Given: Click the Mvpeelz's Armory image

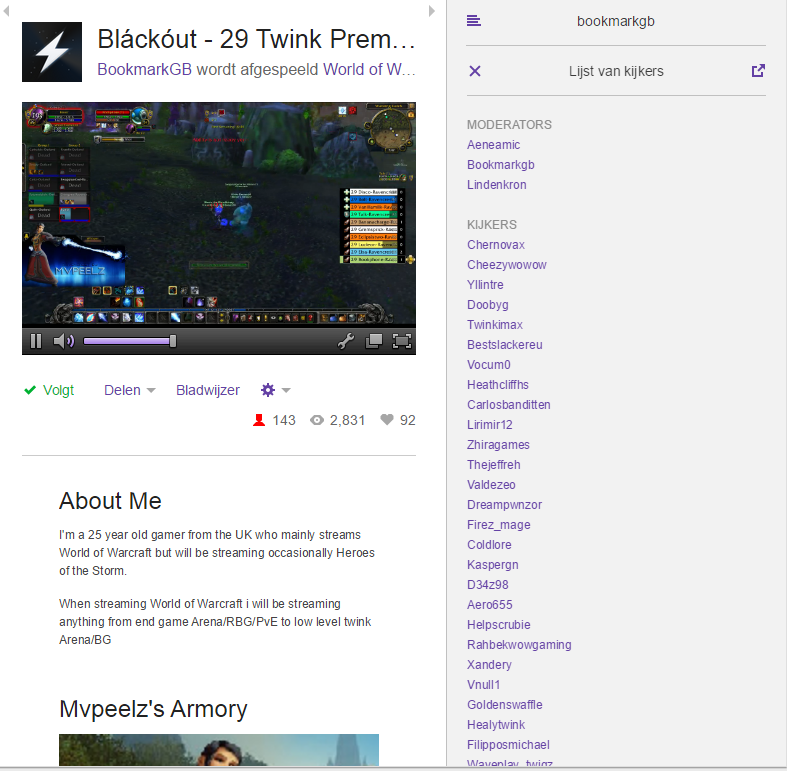Looking at the screenshot, I should [x=219, y=750].
